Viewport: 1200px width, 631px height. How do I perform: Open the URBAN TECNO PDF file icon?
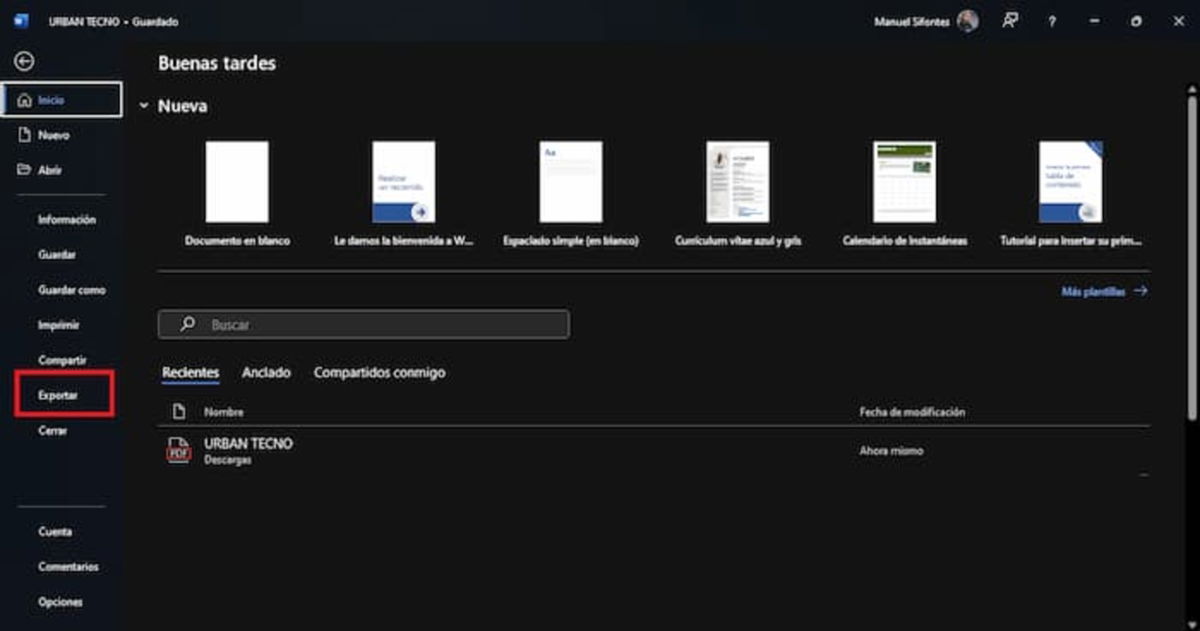[178, 450]
